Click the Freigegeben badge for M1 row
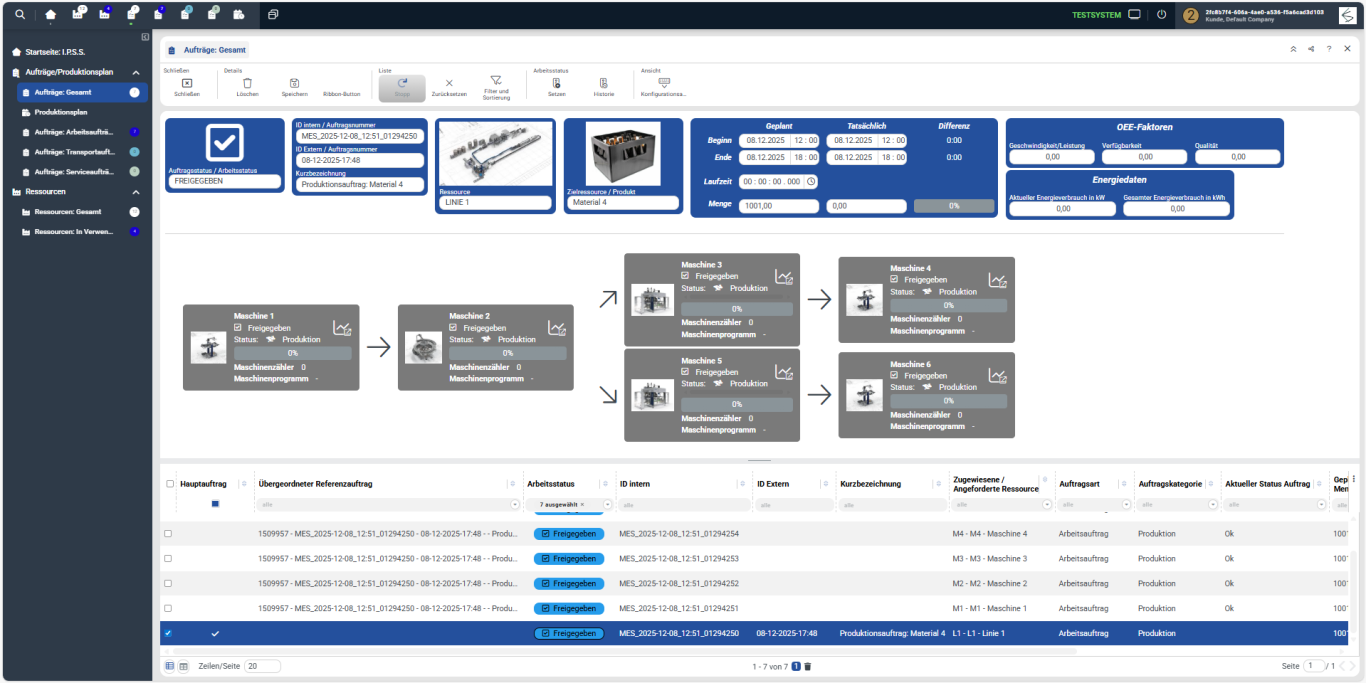The width and height of the screenshot is (1366, 683). click(x=569, y=608)
